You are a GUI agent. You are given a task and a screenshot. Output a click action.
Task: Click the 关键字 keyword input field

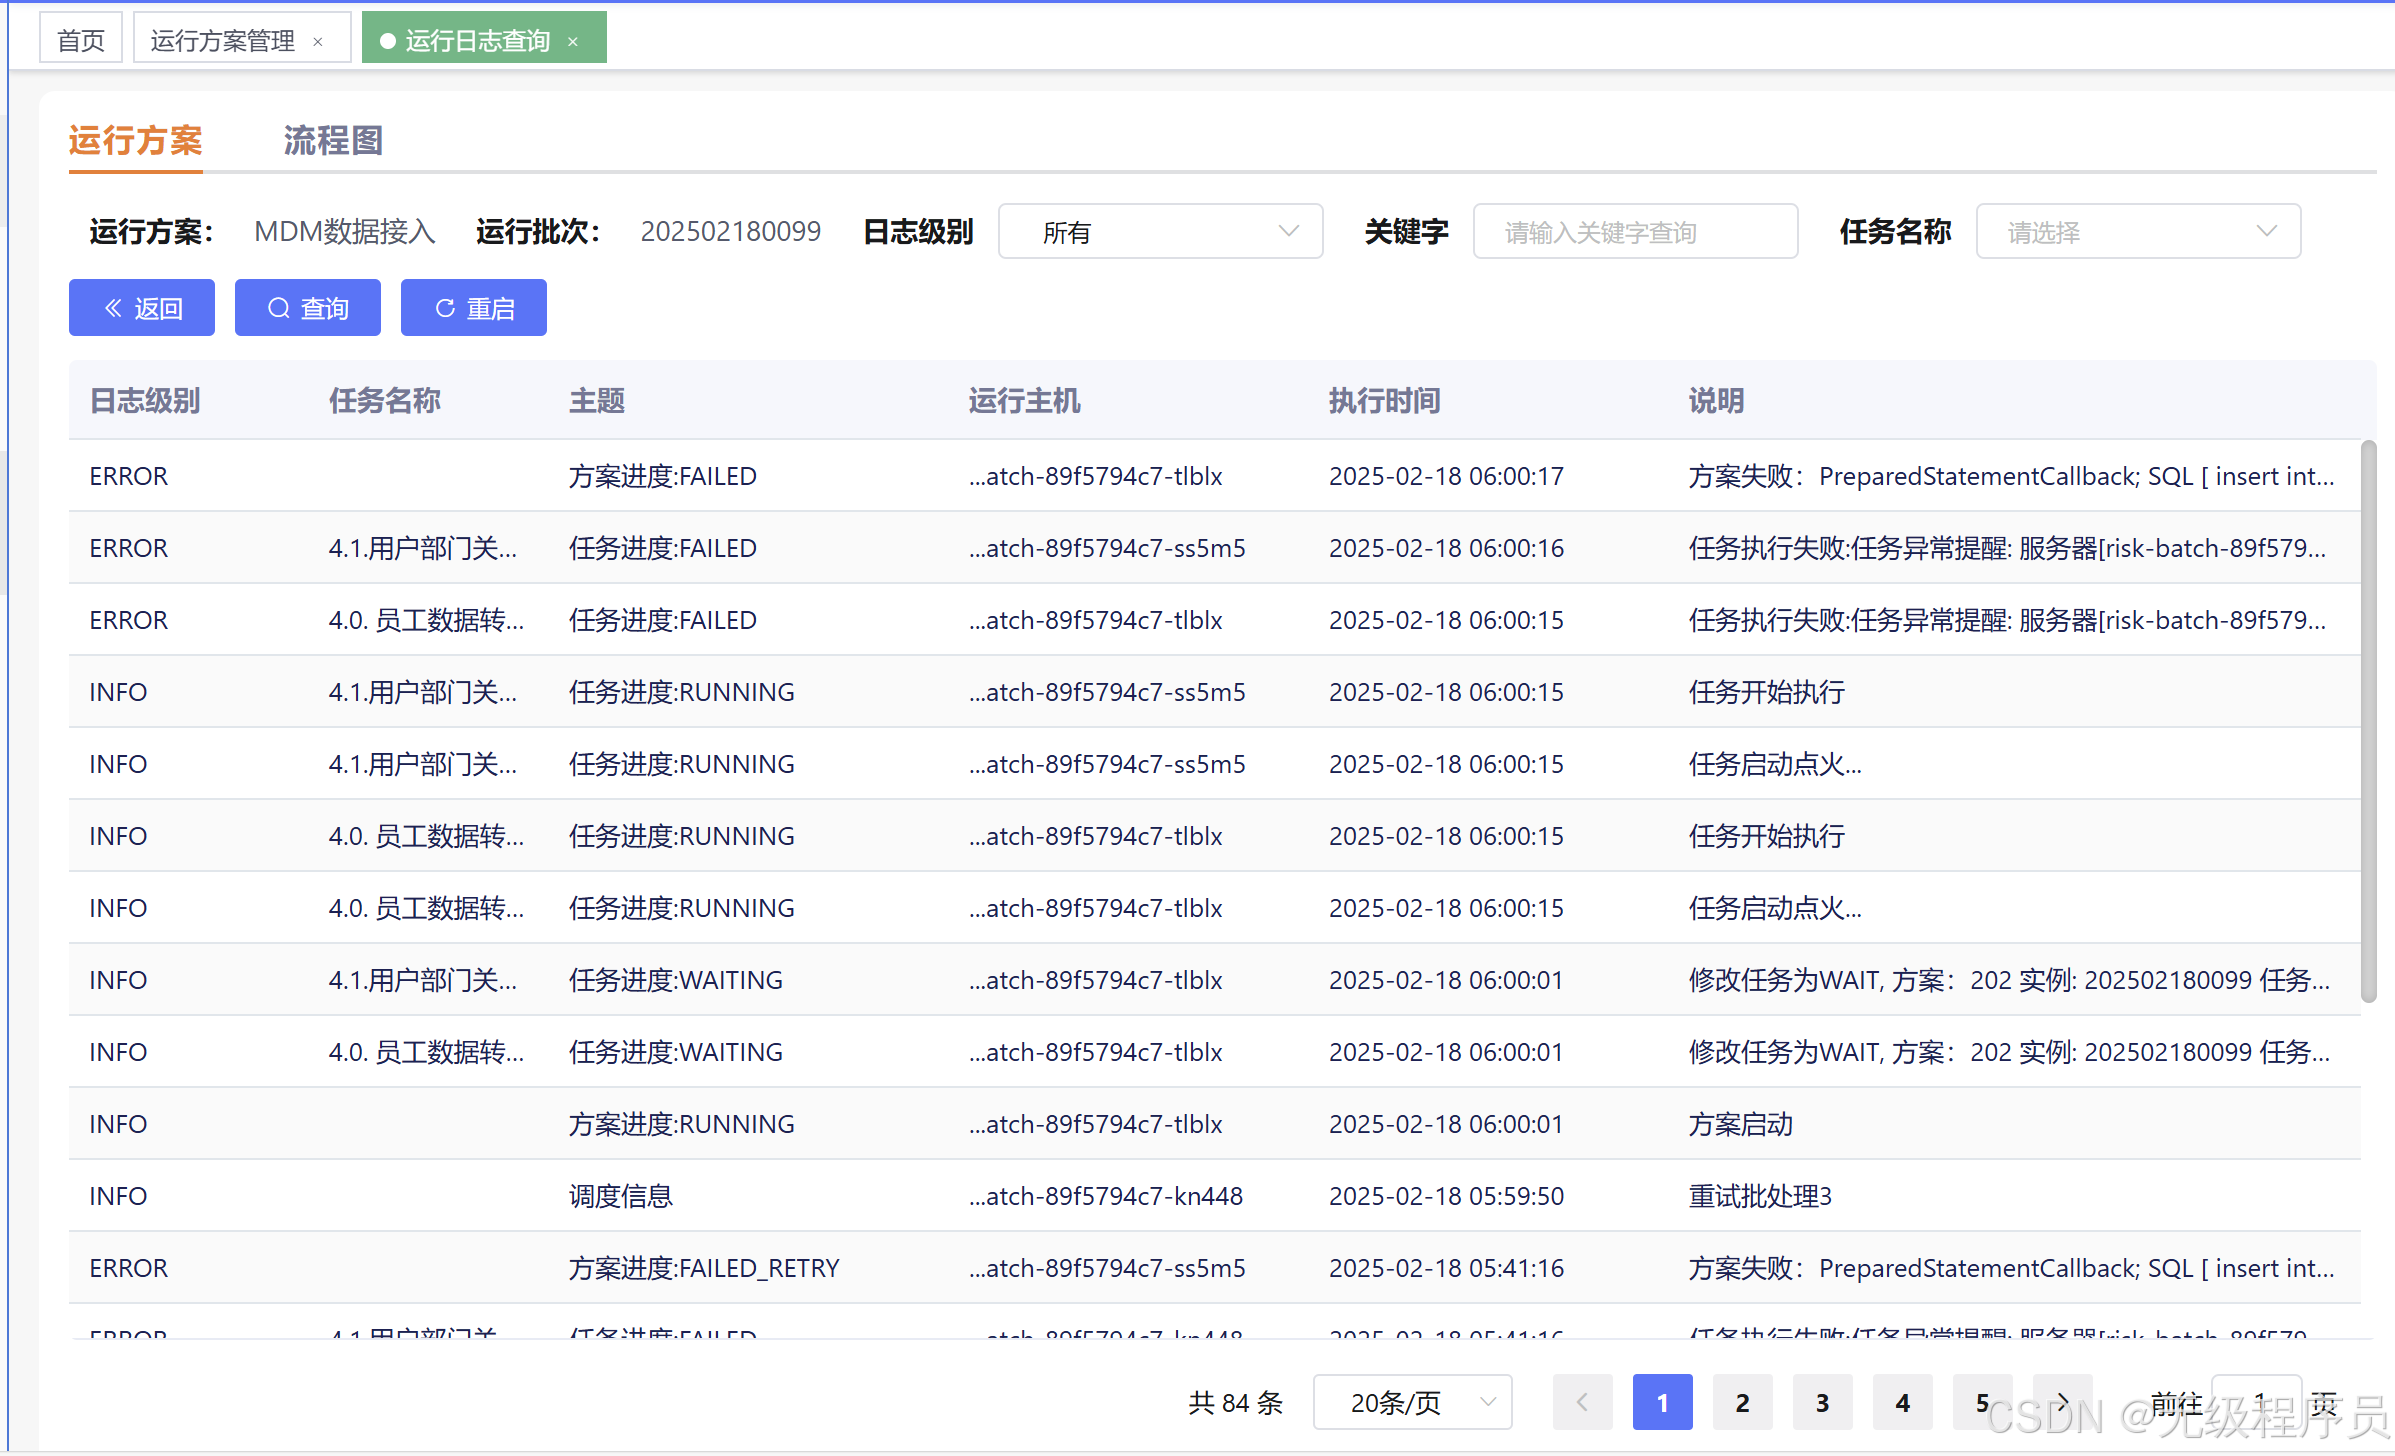(x=1635, y=232)
